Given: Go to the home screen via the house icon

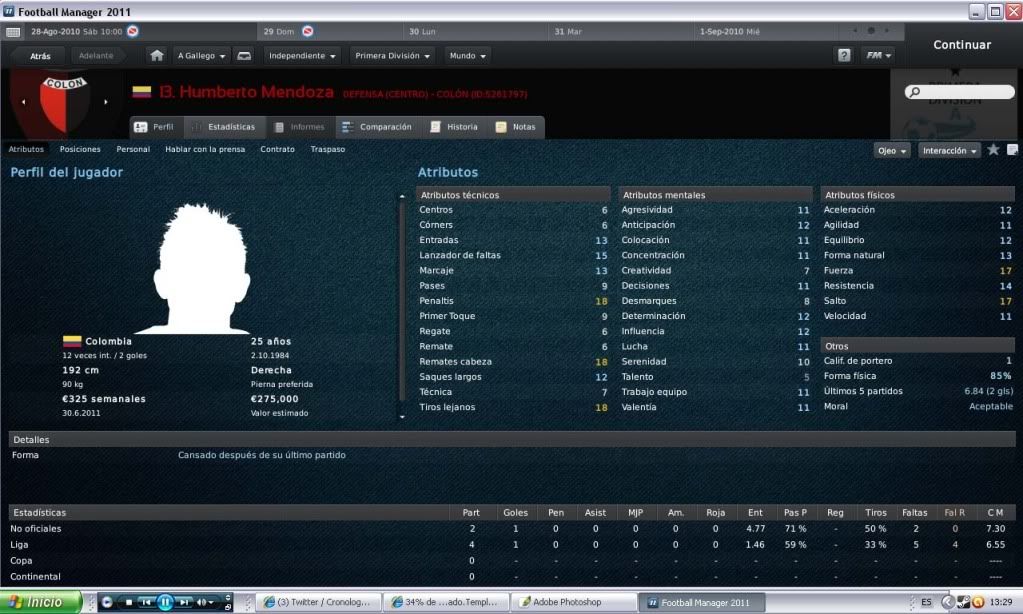Looking at the screenshot, I should click(157, 55).
